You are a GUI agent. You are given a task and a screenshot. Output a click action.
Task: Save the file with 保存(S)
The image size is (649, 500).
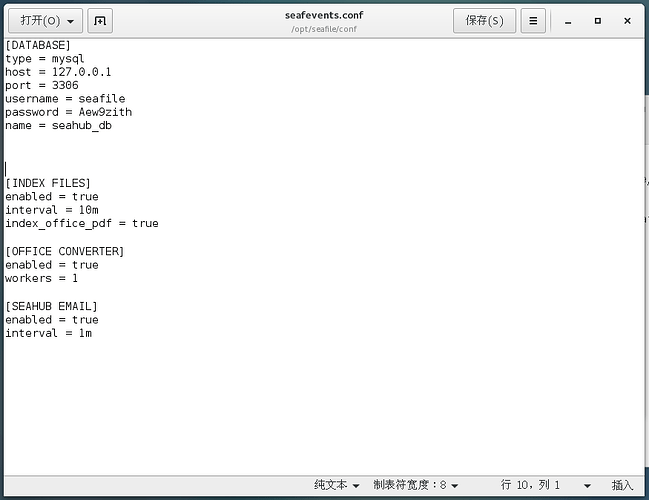[484, 20]
